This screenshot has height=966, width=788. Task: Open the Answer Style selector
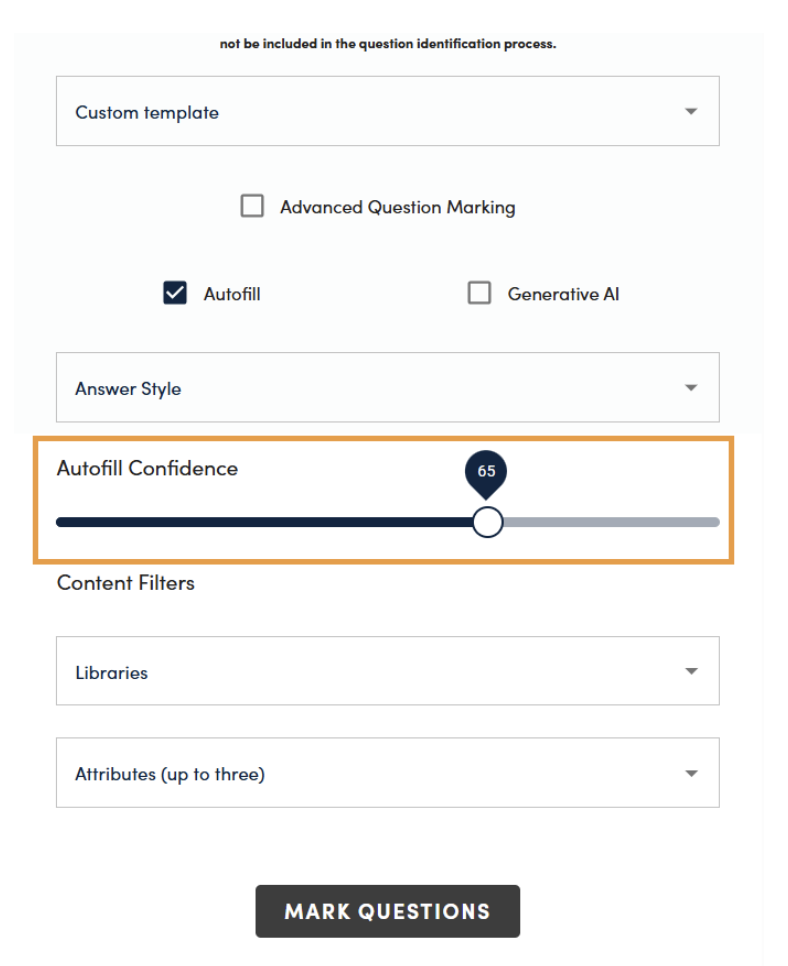(388, 387)
